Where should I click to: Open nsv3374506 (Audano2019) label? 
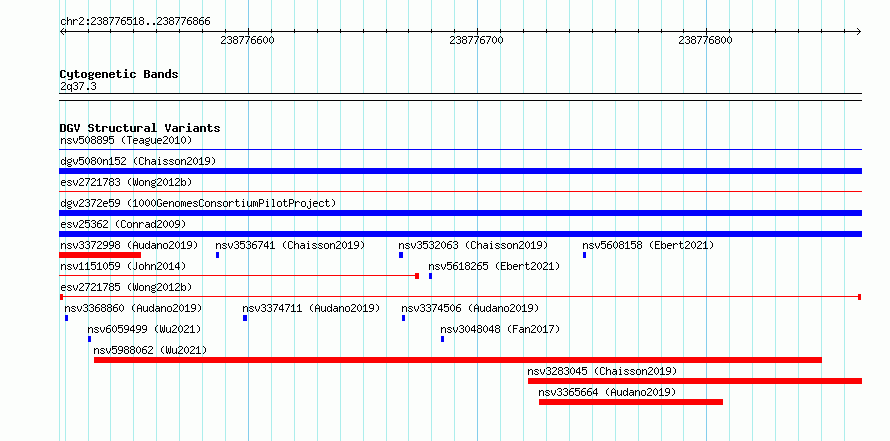[x=470, y=308]
